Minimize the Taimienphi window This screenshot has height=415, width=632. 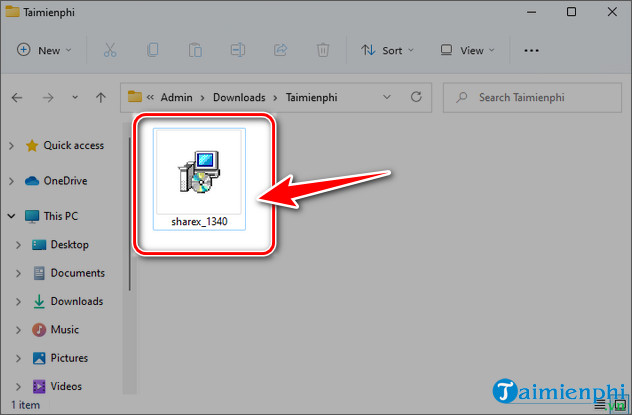(x=531, y=12)
